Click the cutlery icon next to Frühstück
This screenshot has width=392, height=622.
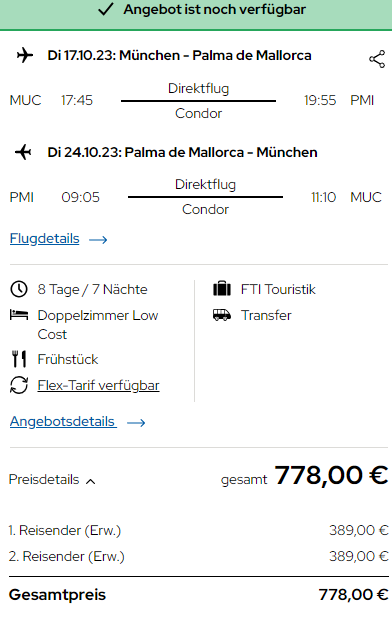[19, 359]
